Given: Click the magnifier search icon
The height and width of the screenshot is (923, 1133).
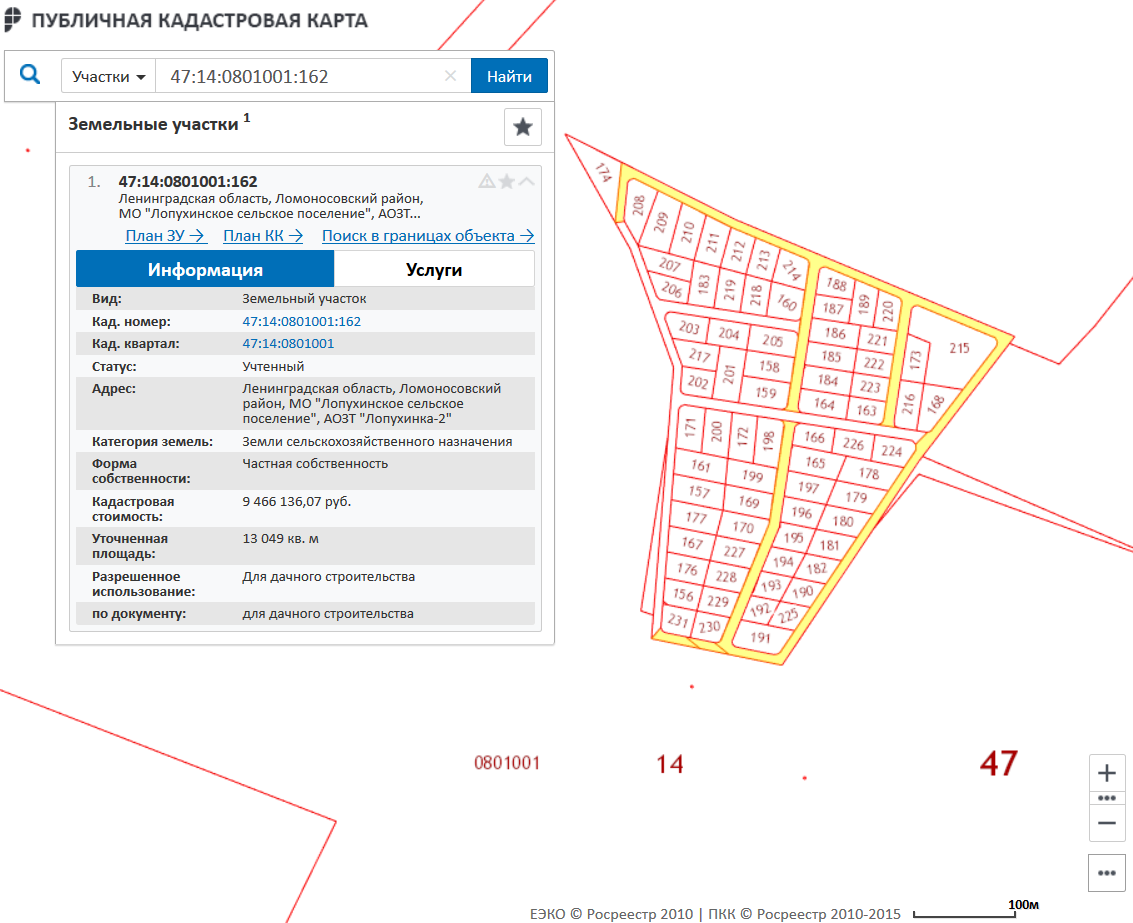Looking at the screenshot, I should 30,74.
